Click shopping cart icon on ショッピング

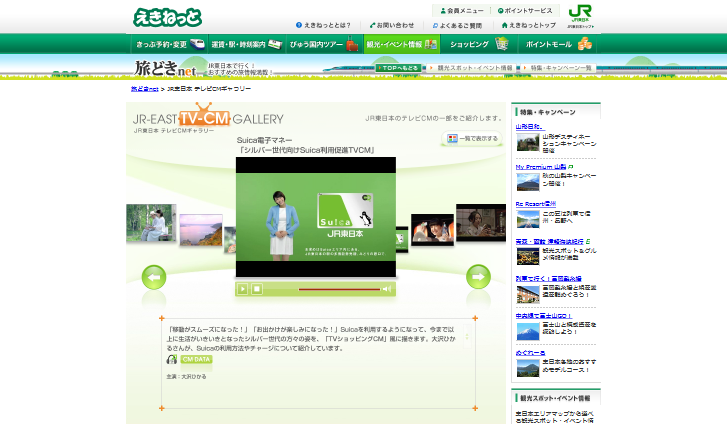coord(502,44)
